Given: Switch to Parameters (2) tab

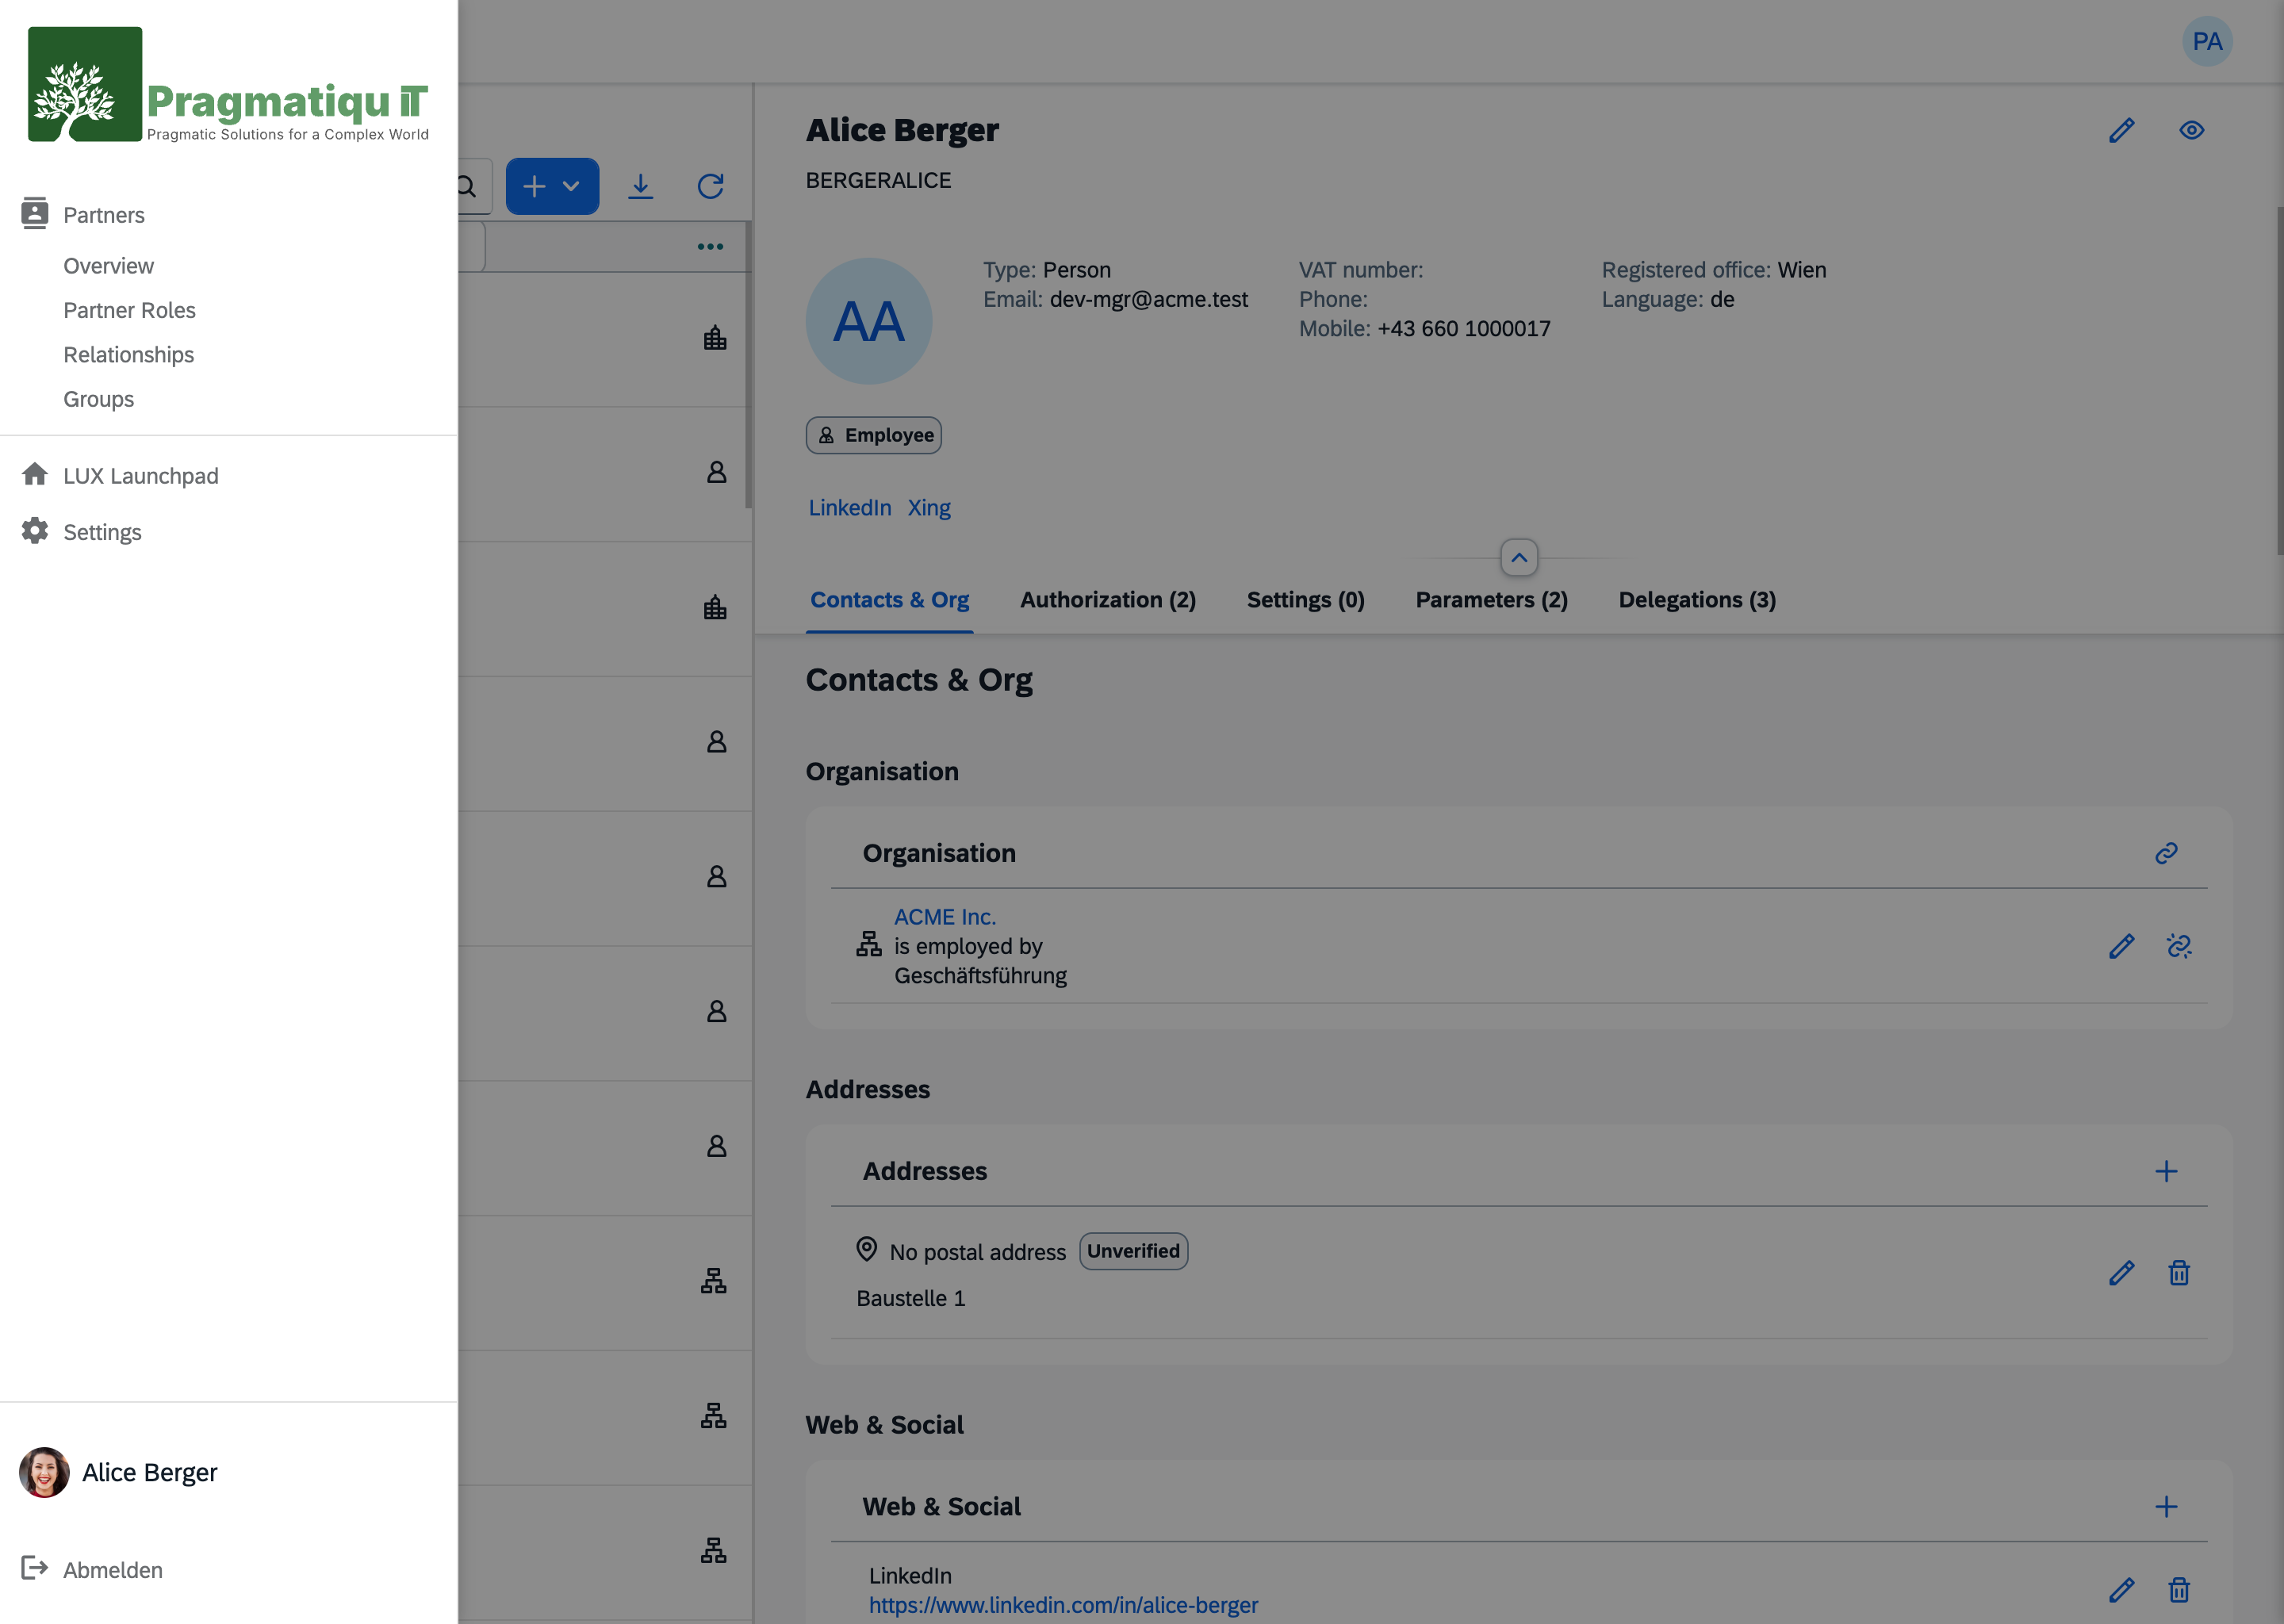Looking at the screenshot, I should [1491, 600].
